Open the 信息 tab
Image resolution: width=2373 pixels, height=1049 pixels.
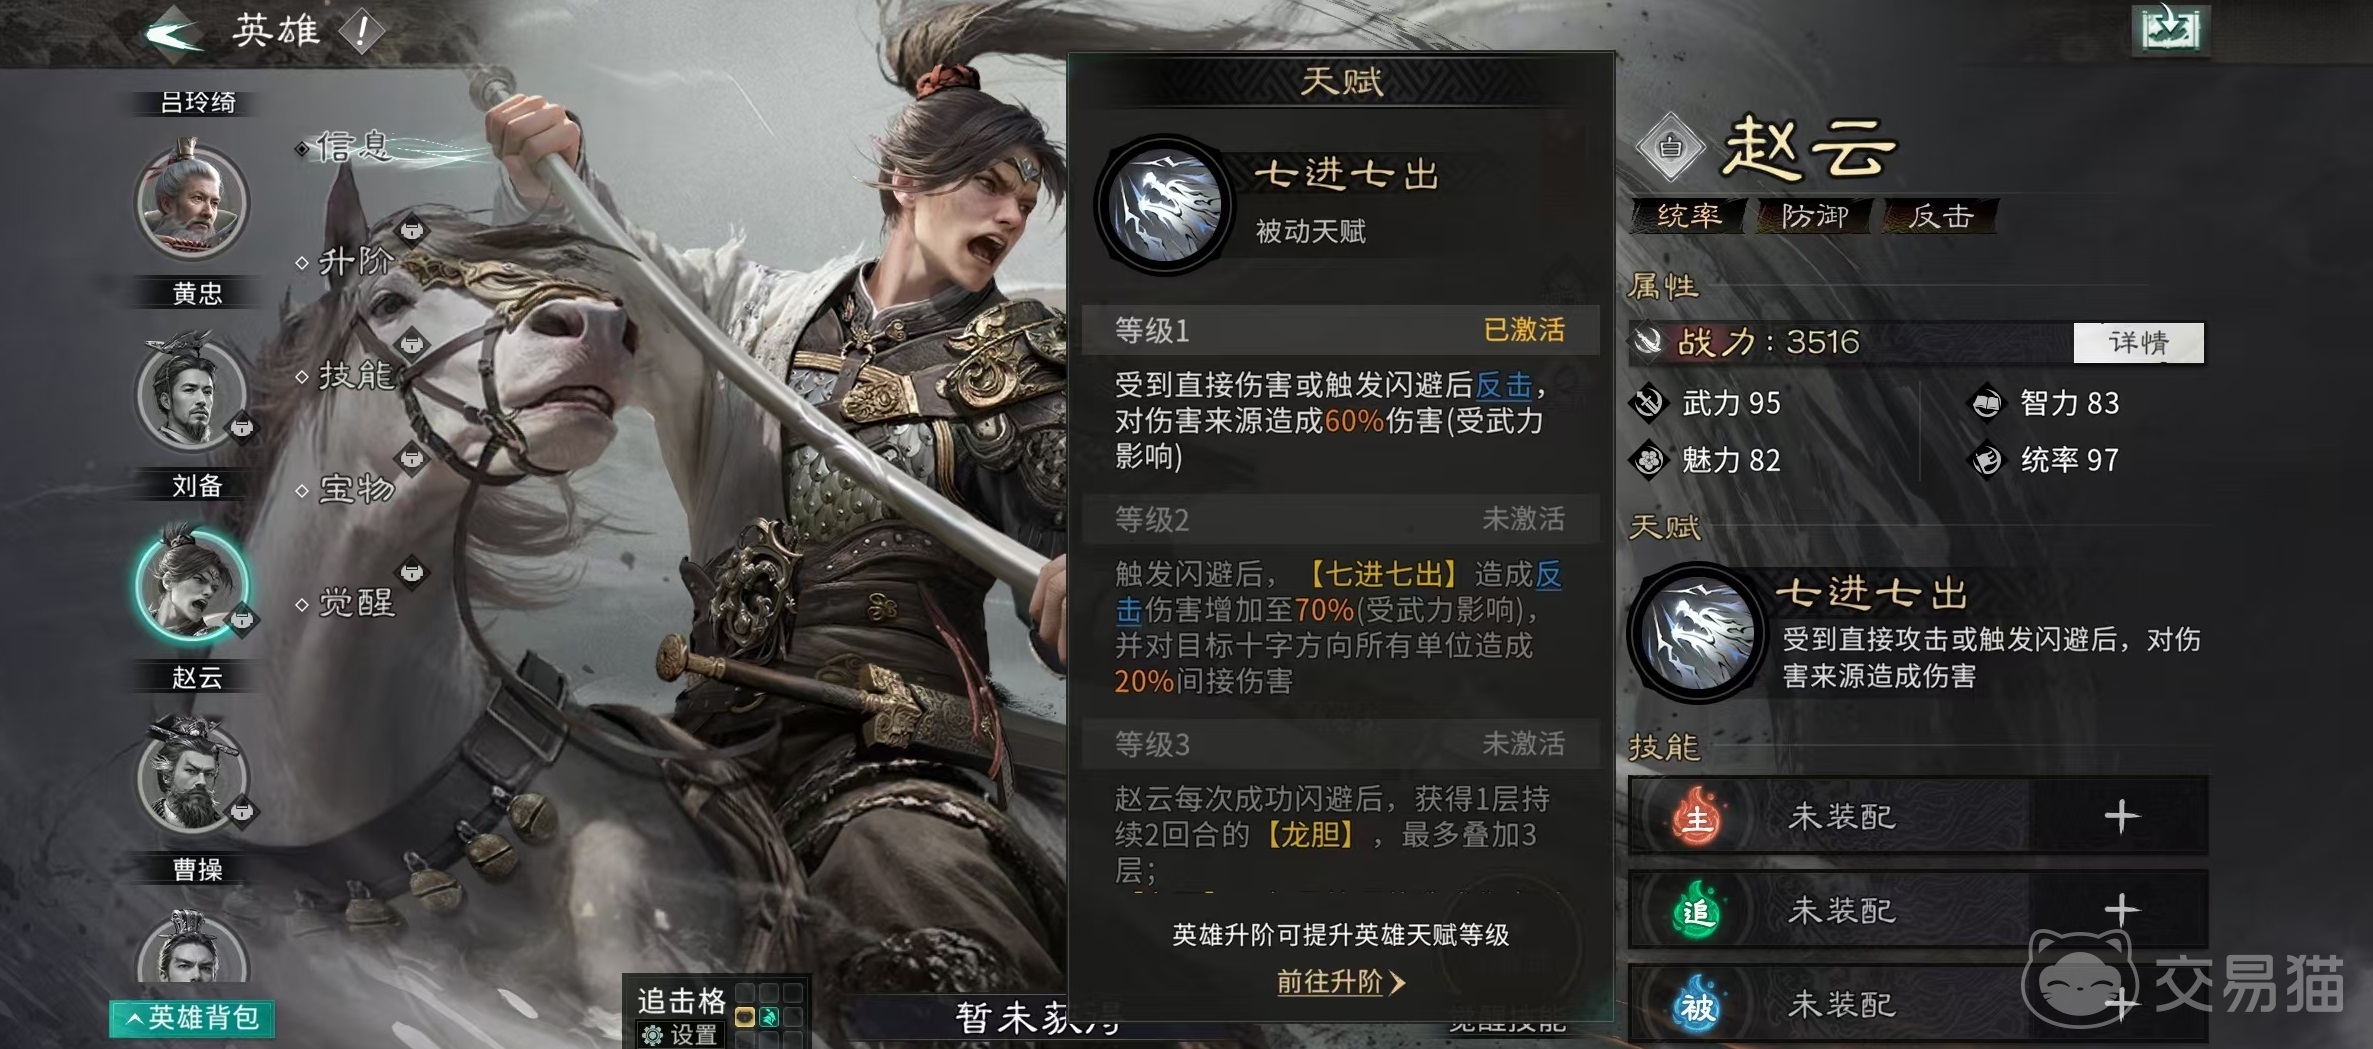[351, 147]
